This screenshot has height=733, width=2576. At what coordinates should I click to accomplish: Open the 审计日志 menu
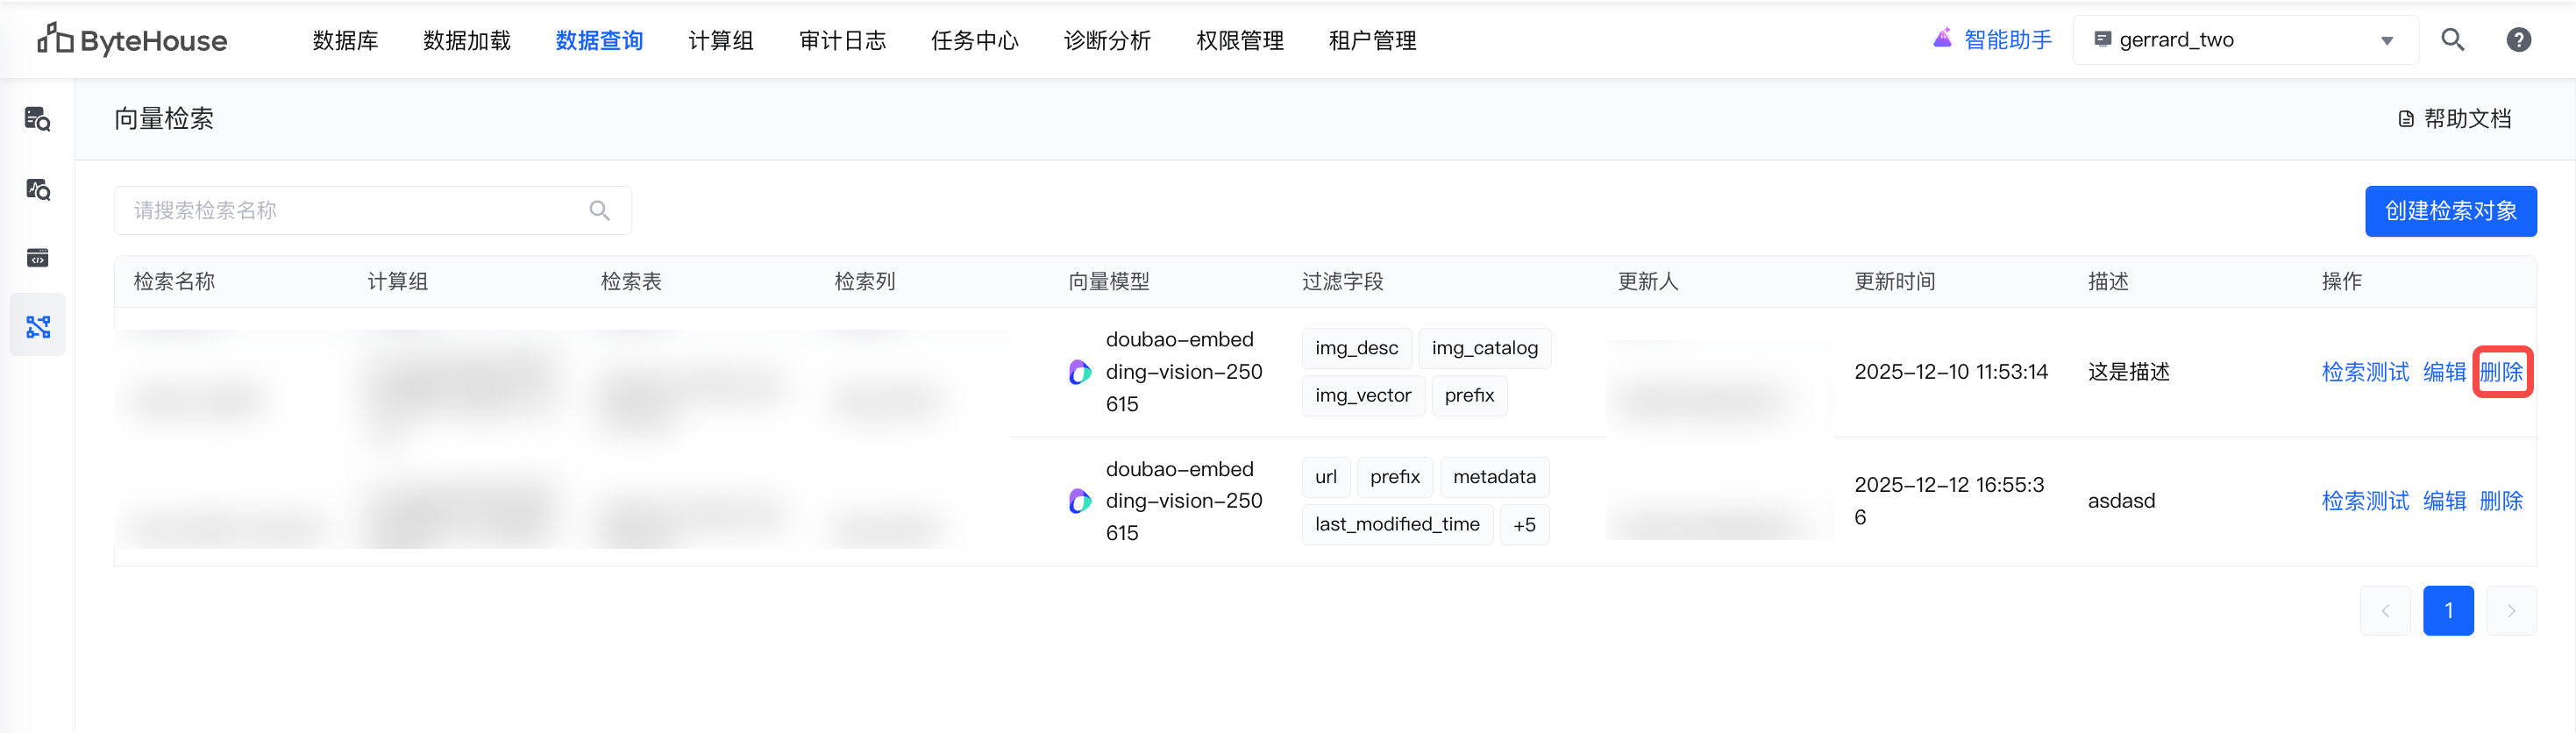coord(842,40)
